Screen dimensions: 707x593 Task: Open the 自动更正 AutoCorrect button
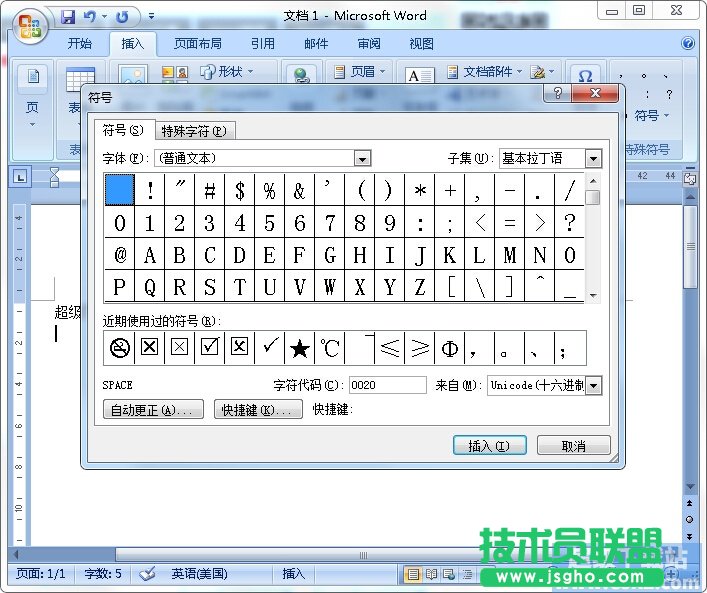pos(154,410)
